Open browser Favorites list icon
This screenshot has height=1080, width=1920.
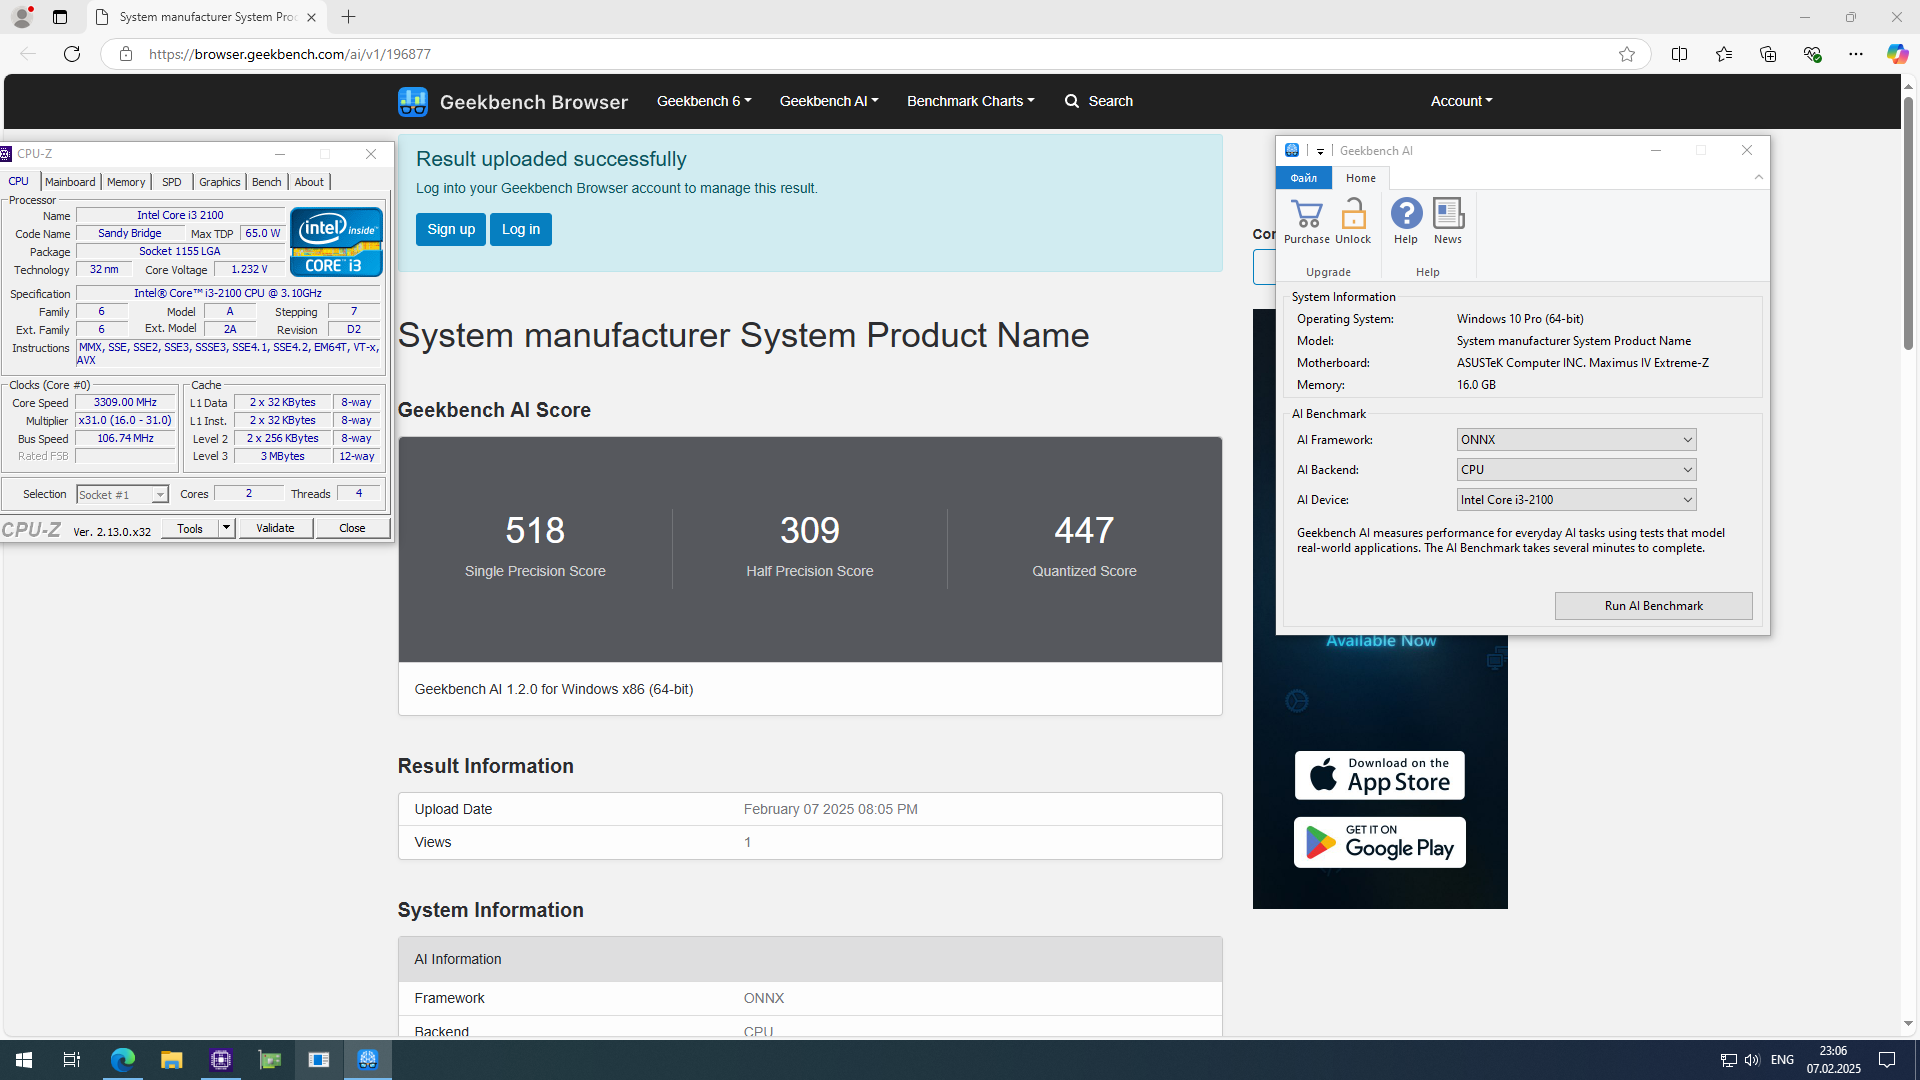coord(1724,54)
